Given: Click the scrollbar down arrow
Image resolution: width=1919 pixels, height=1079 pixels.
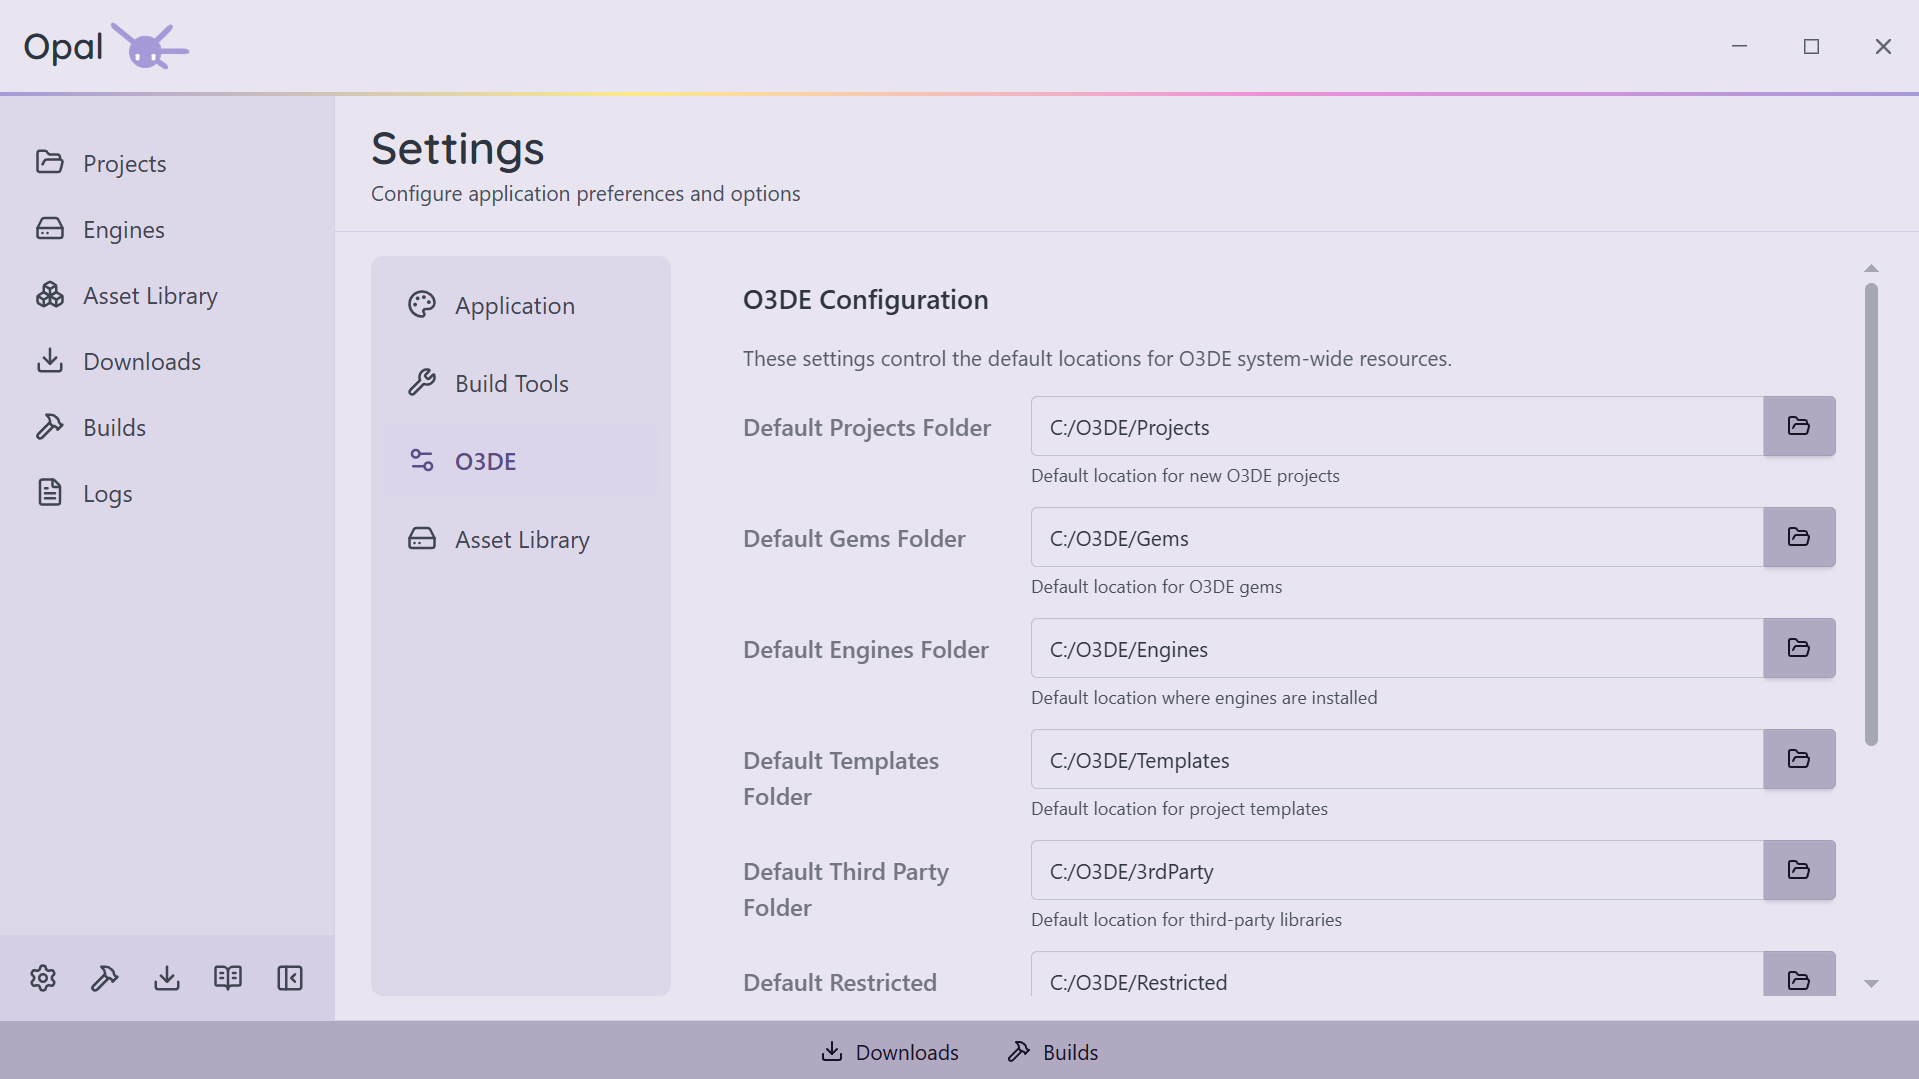Looking at the screenshot, I should 1871,984.
